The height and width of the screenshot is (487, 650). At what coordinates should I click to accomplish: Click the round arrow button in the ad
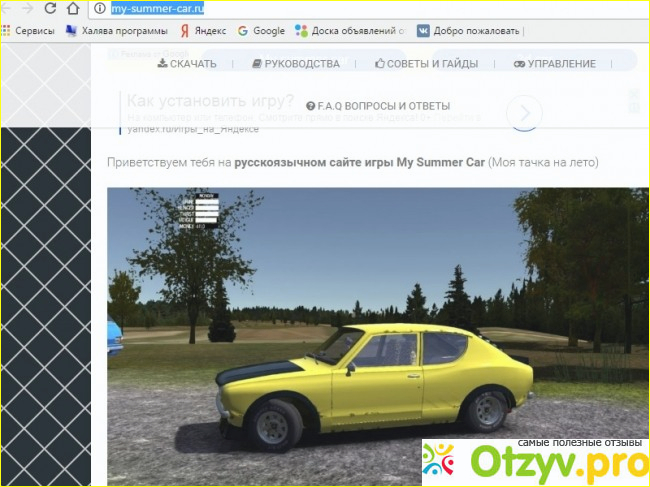click(524, 112)
